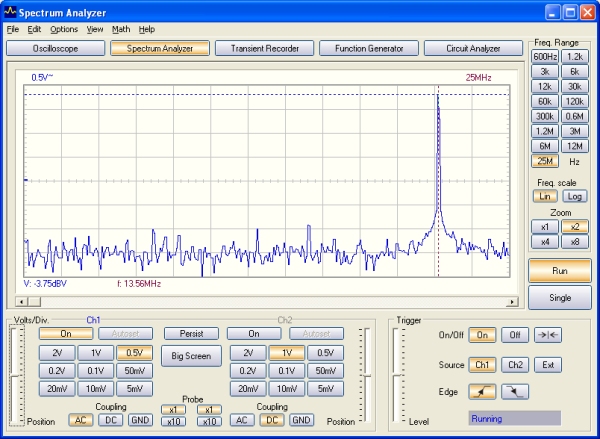Select falling edge trigger icon
Image resolution: width=600 pixels, height=439 pixels.
[514, 392]
